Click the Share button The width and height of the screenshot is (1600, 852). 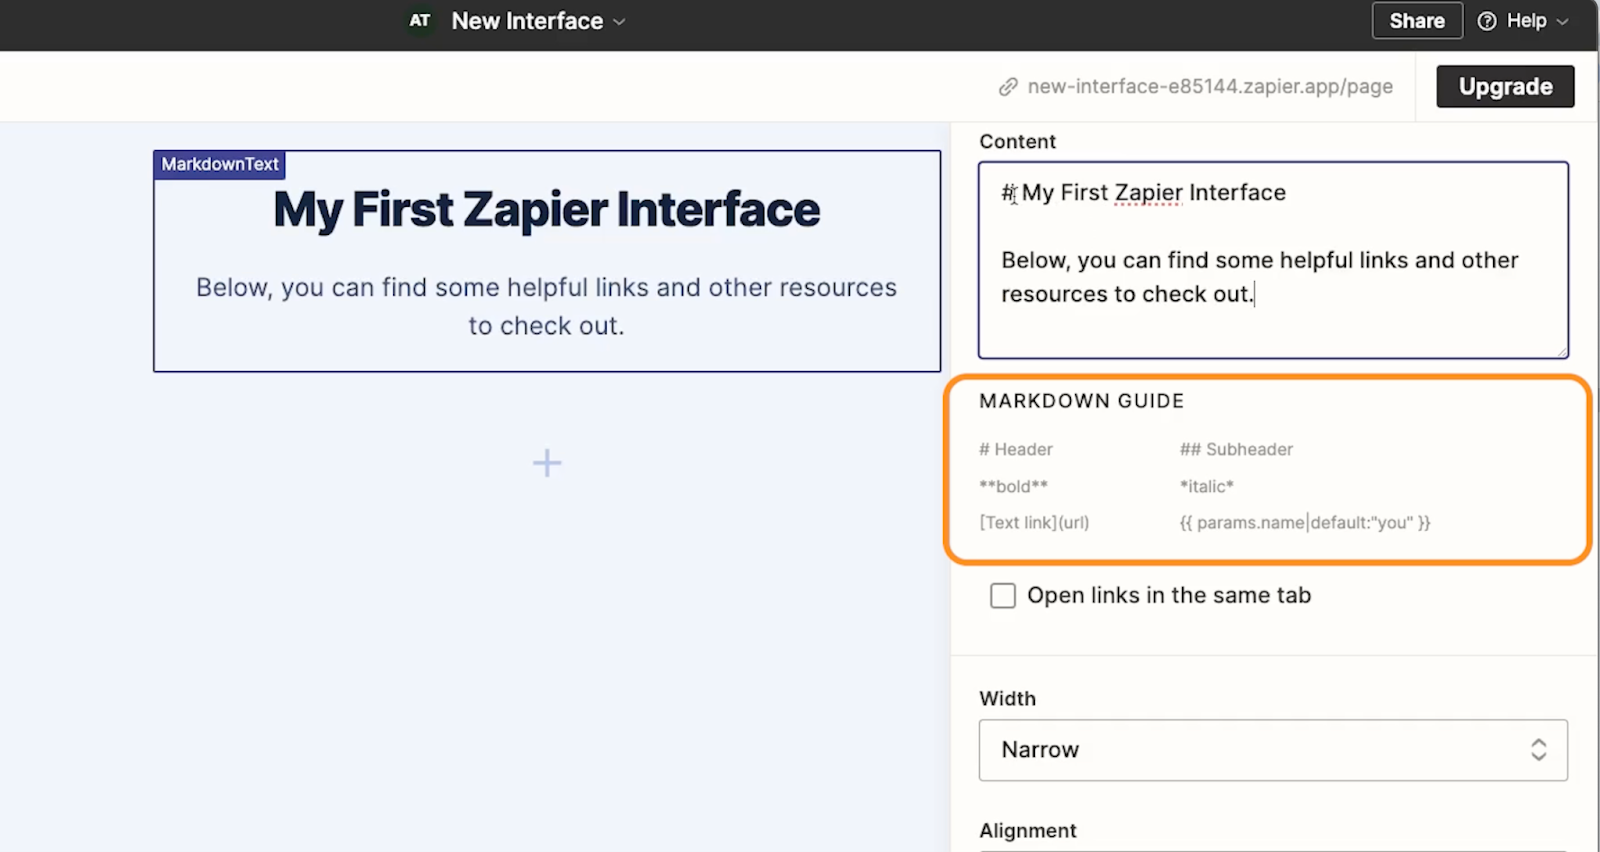(1417, 21)
